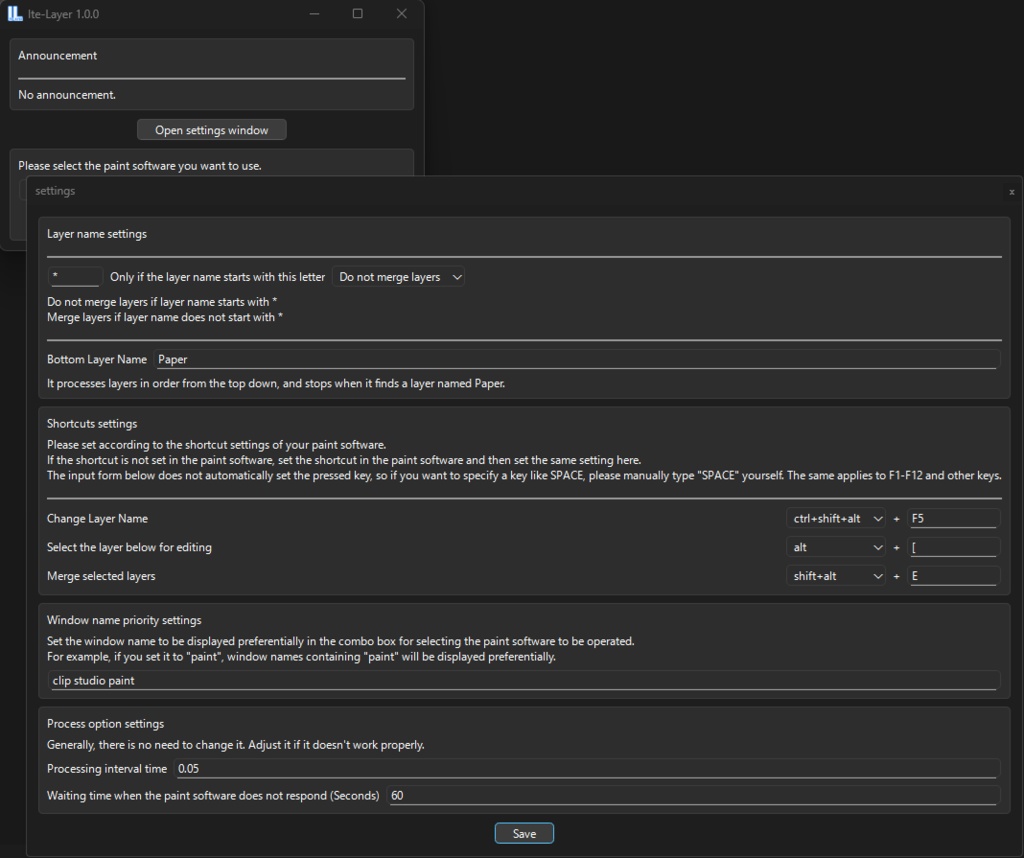Minimize the Ite-Layer main window

314,14
